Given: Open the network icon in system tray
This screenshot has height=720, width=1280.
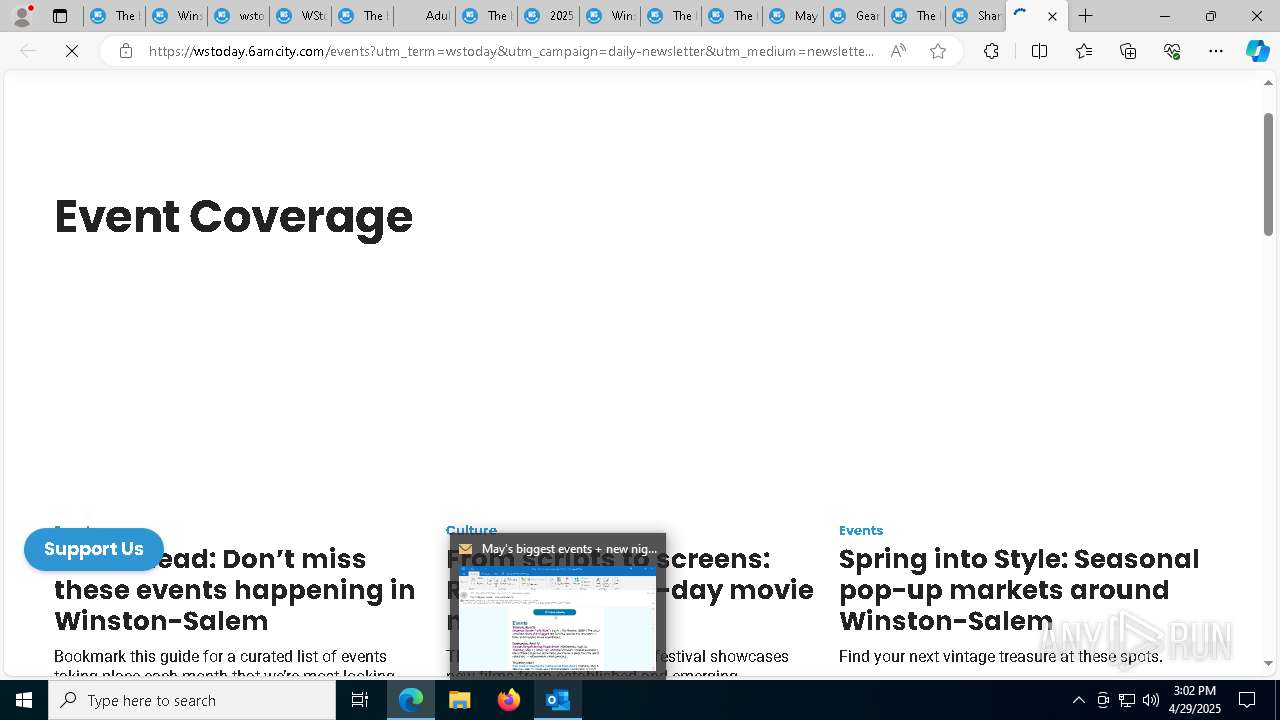Looking at the screenshot, I should tap(1127, 700).
